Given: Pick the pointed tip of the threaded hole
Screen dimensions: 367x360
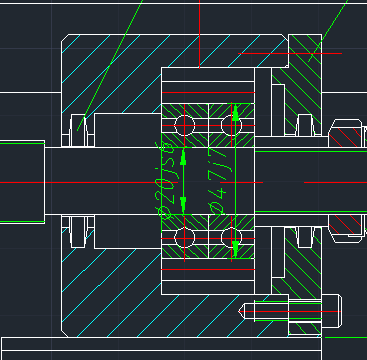Looking at the screenshot, I should coord(242,311).
